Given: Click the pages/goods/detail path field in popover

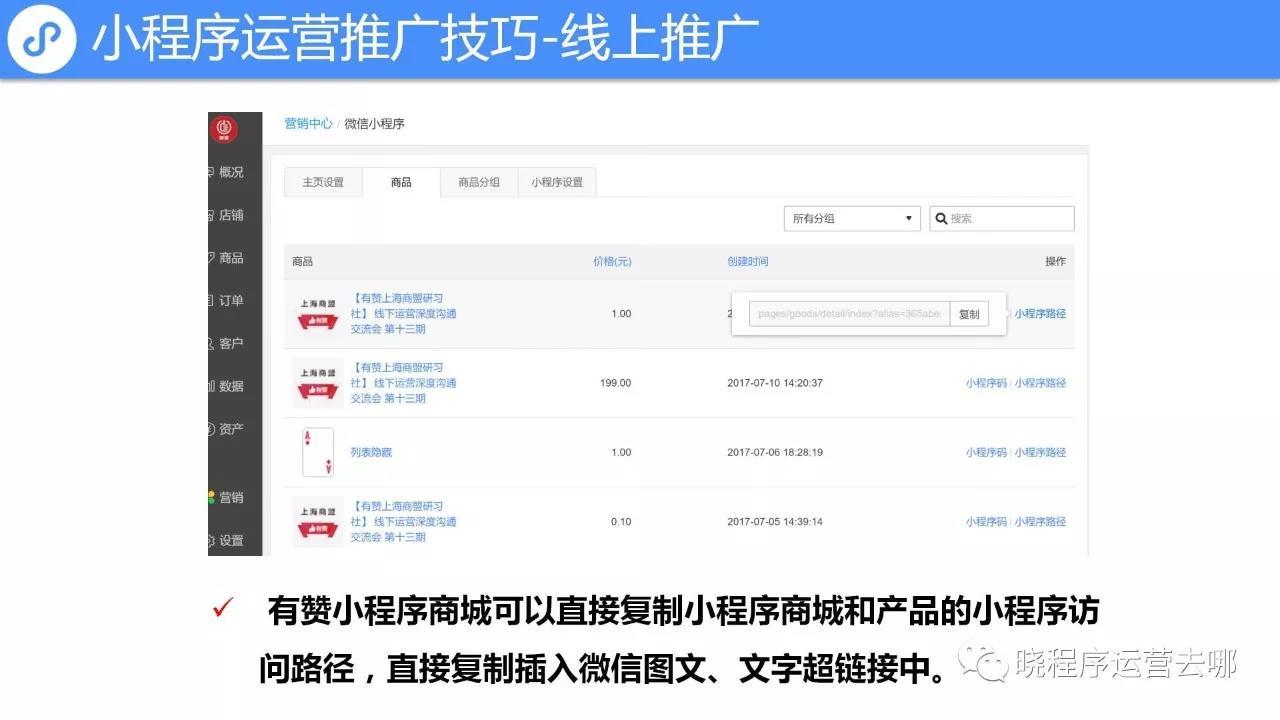Looking at the screenshot, I should coord(849,313).
